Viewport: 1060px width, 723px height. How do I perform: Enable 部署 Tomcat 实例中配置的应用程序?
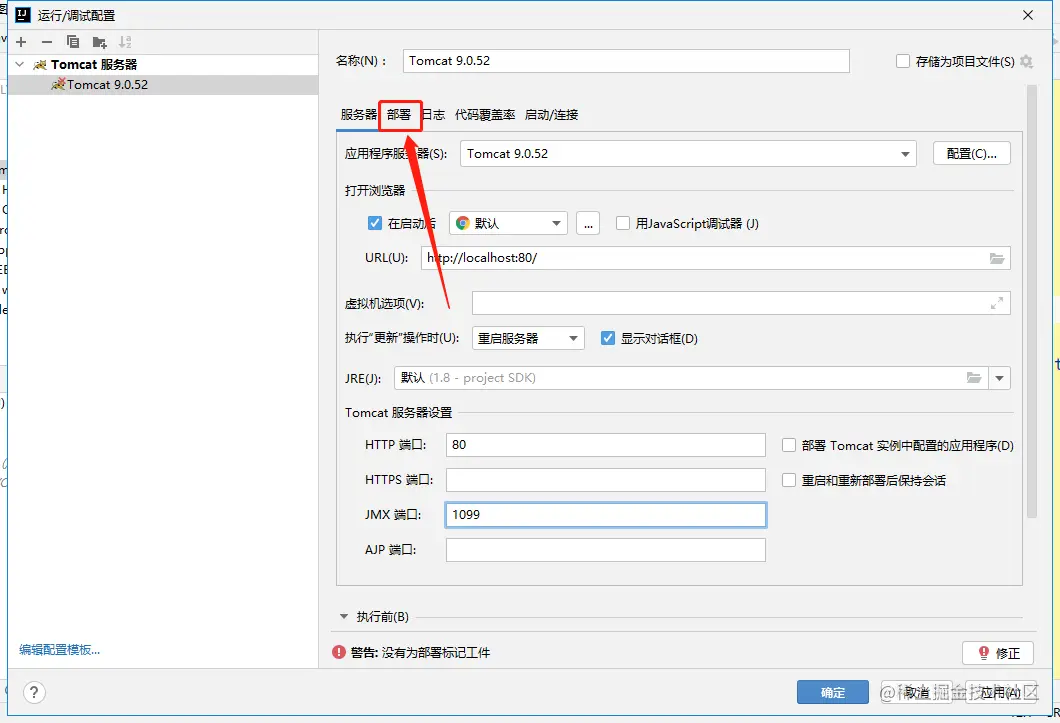(788, 445)
